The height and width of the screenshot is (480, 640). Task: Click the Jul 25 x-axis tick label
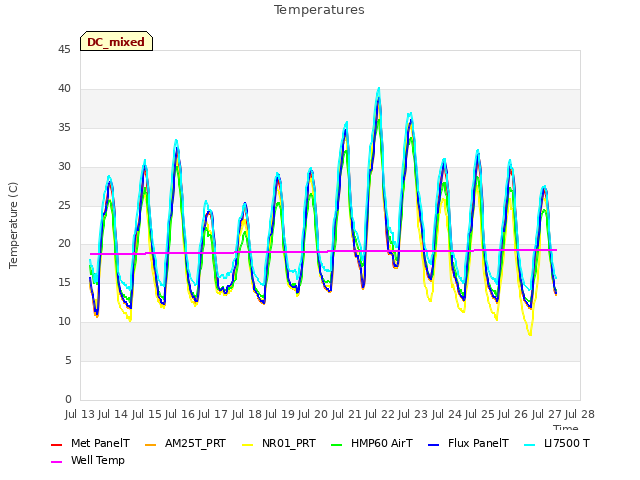pos(480,414)
